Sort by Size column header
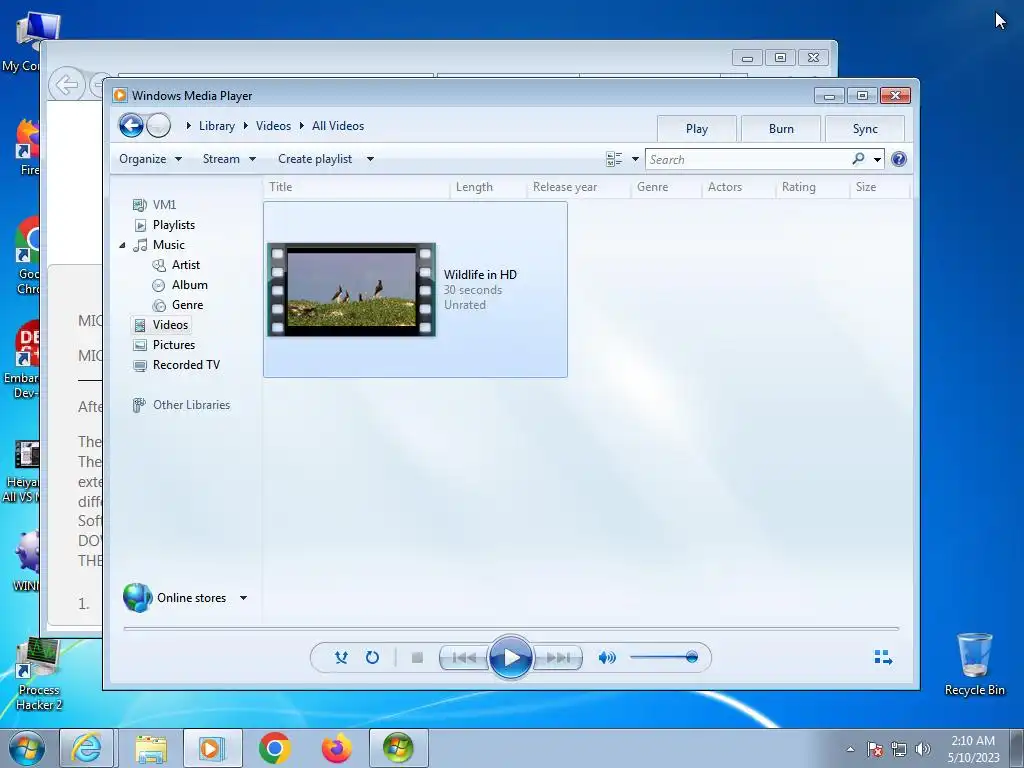 tap(879, 187)
